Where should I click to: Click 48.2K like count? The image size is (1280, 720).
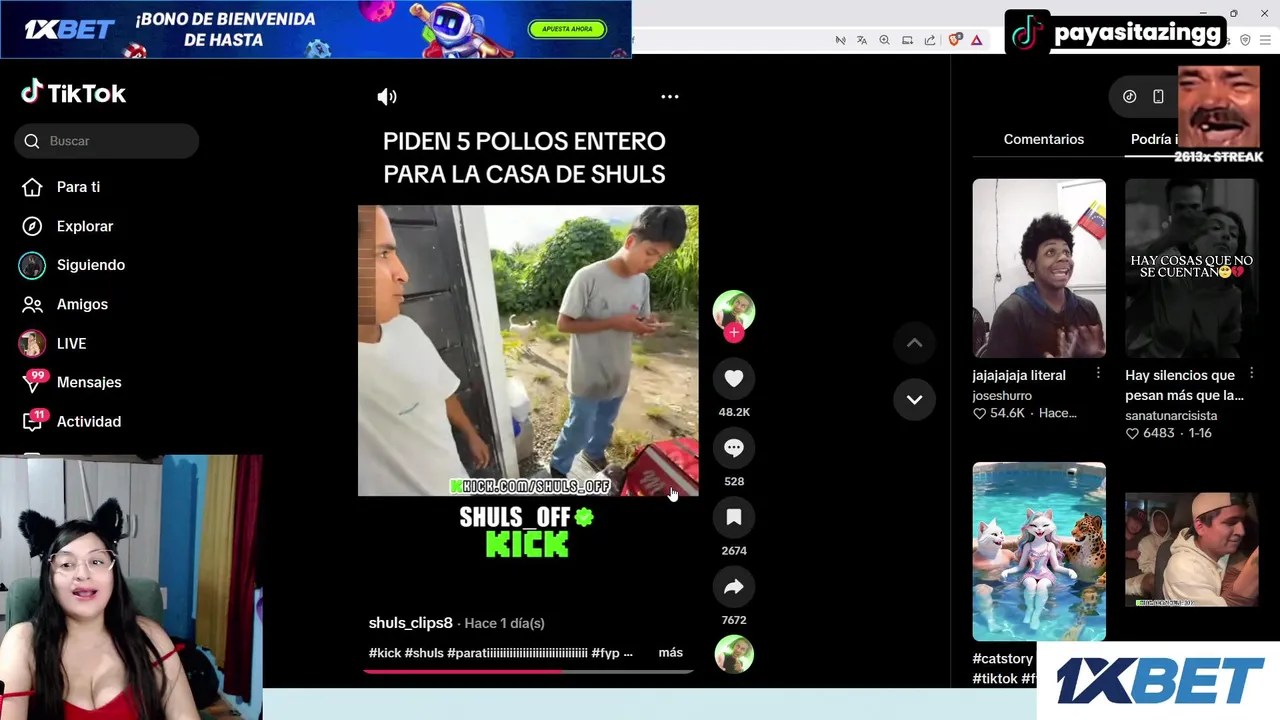coord(734,412)
